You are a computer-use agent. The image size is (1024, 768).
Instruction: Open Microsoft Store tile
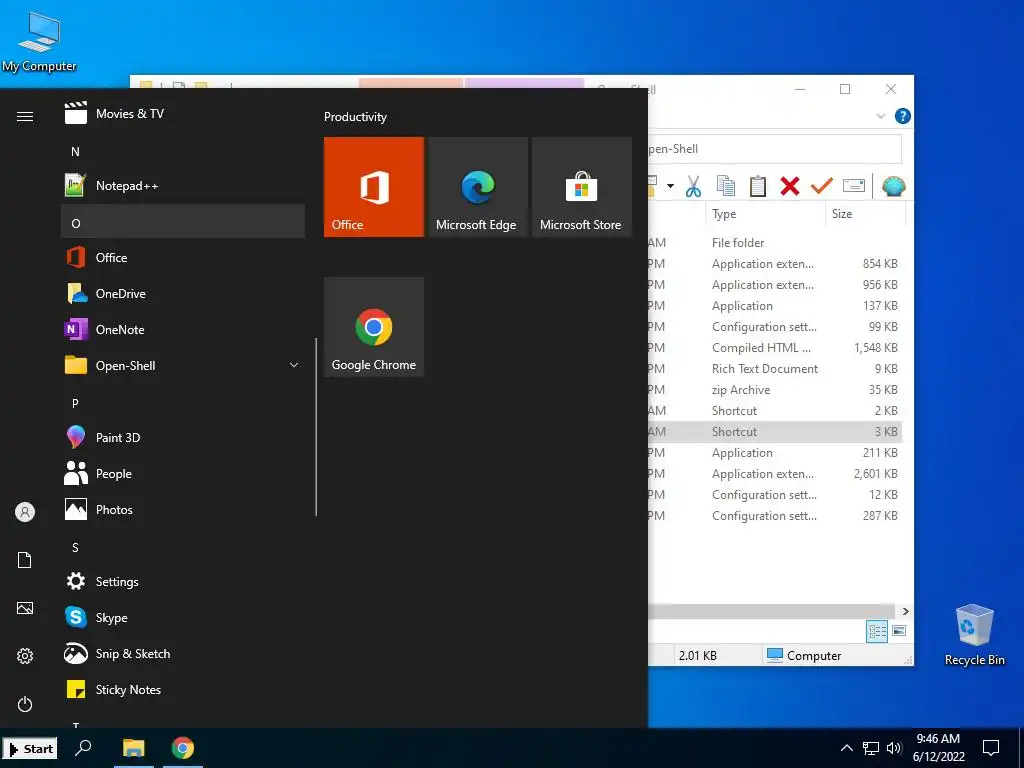coord(582,187)
